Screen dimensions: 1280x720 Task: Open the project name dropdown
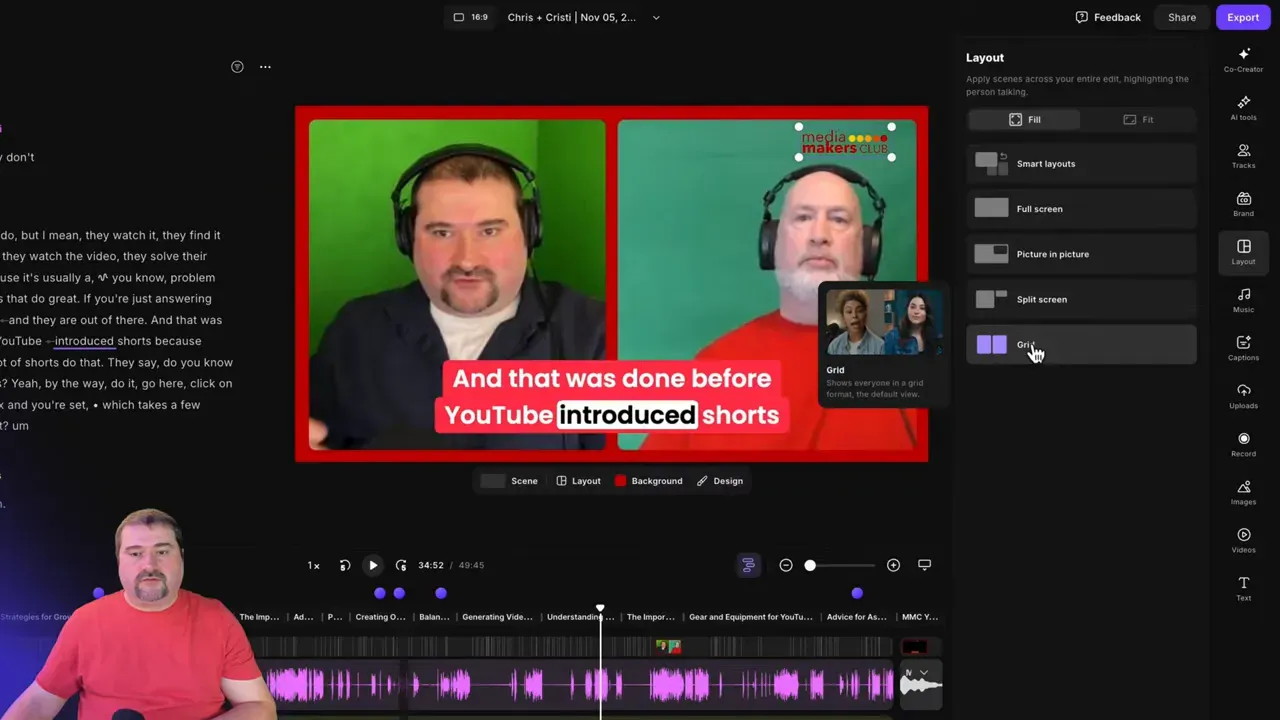click(x=656, y=17)
